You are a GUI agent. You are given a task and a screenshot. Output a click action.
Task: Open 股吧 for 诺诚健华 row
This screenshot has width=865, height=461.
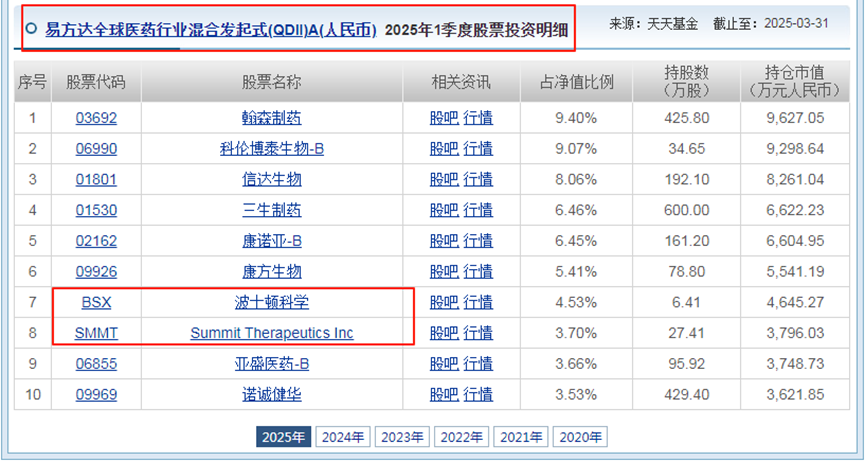tap(444, 395)
